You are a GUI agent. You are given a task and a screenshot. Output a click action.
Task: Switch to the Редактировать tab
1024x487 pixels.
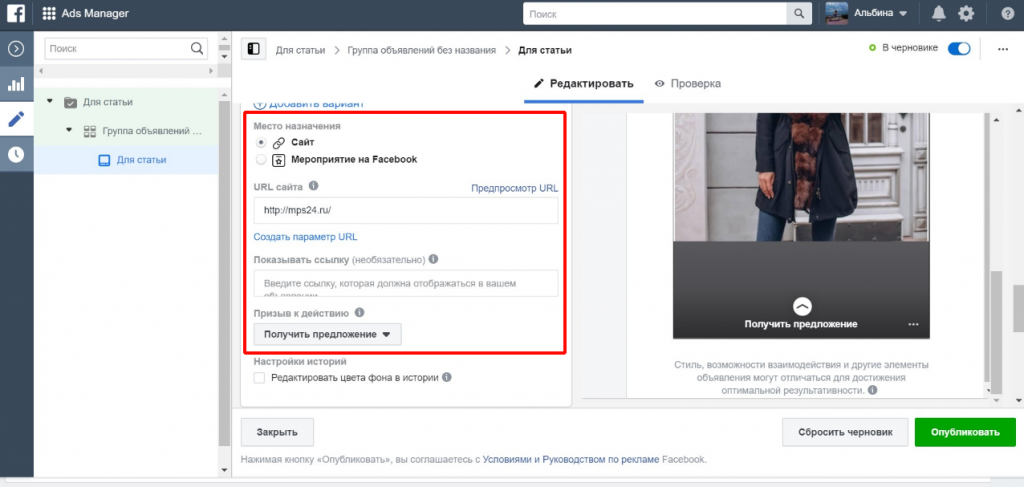tap(584, 84)
